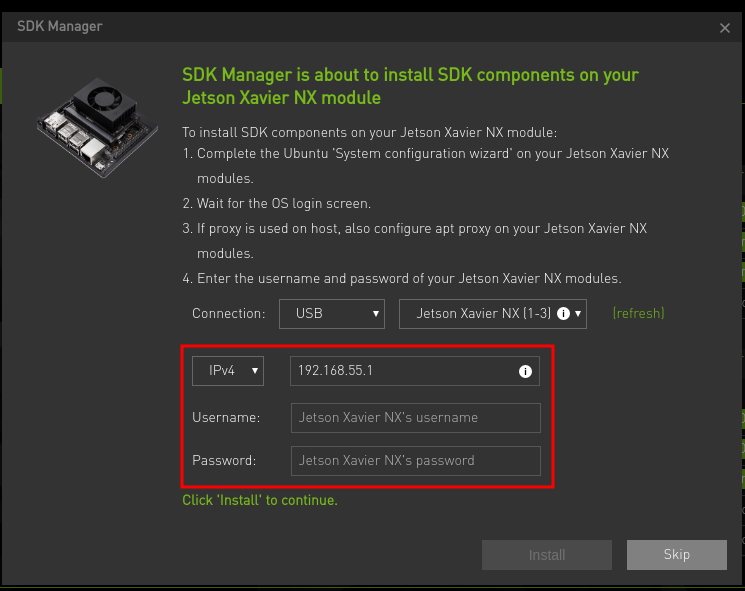Click step 1 about Ubuntu System configuration wizard
The image size is (745, 591).
click(x=426, y=166)
